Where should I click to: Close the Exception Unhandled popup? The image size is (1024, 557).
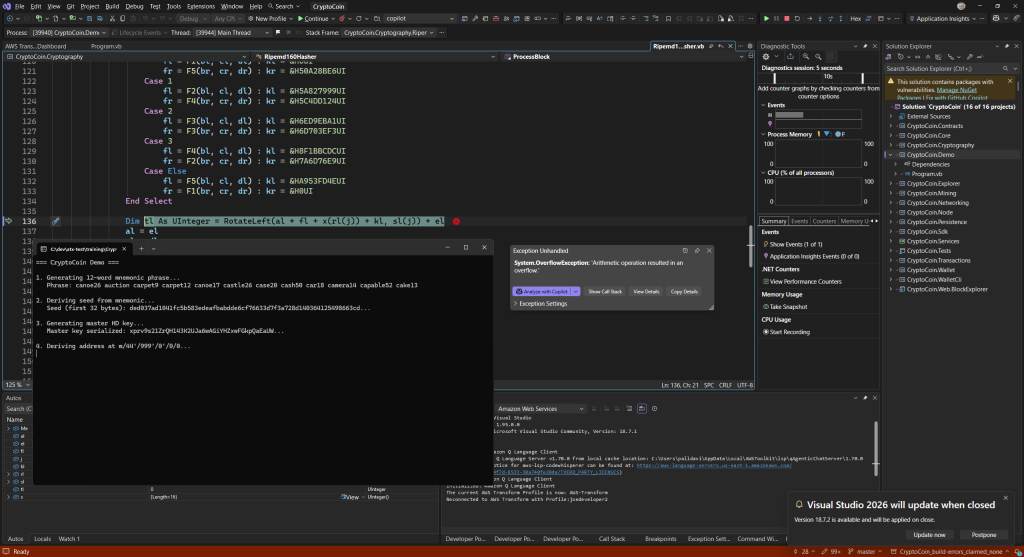pyautogui.click(x=709, y=251)
